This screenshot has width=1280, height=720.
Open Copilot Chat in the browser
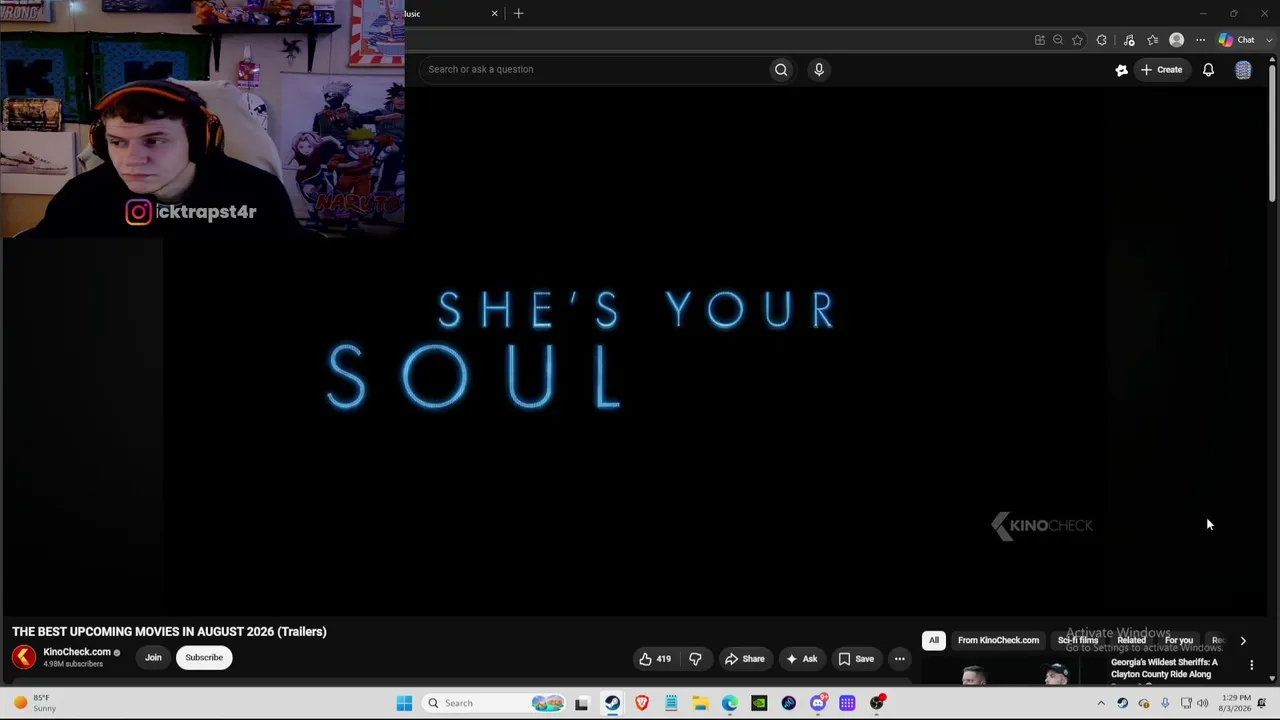1237,40
